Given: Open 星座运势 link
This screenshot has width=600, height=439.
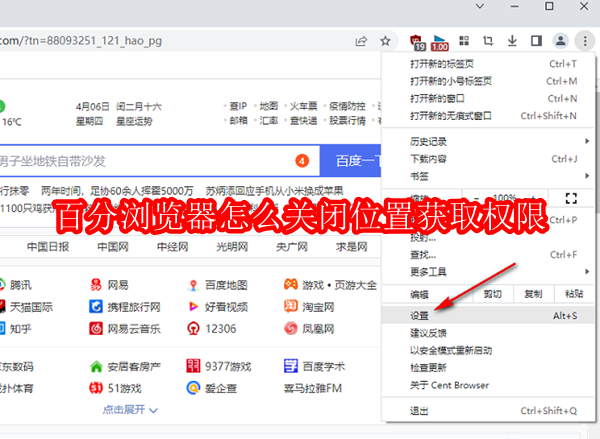Looking at the screenshot, I should click(x=134, y=122).
